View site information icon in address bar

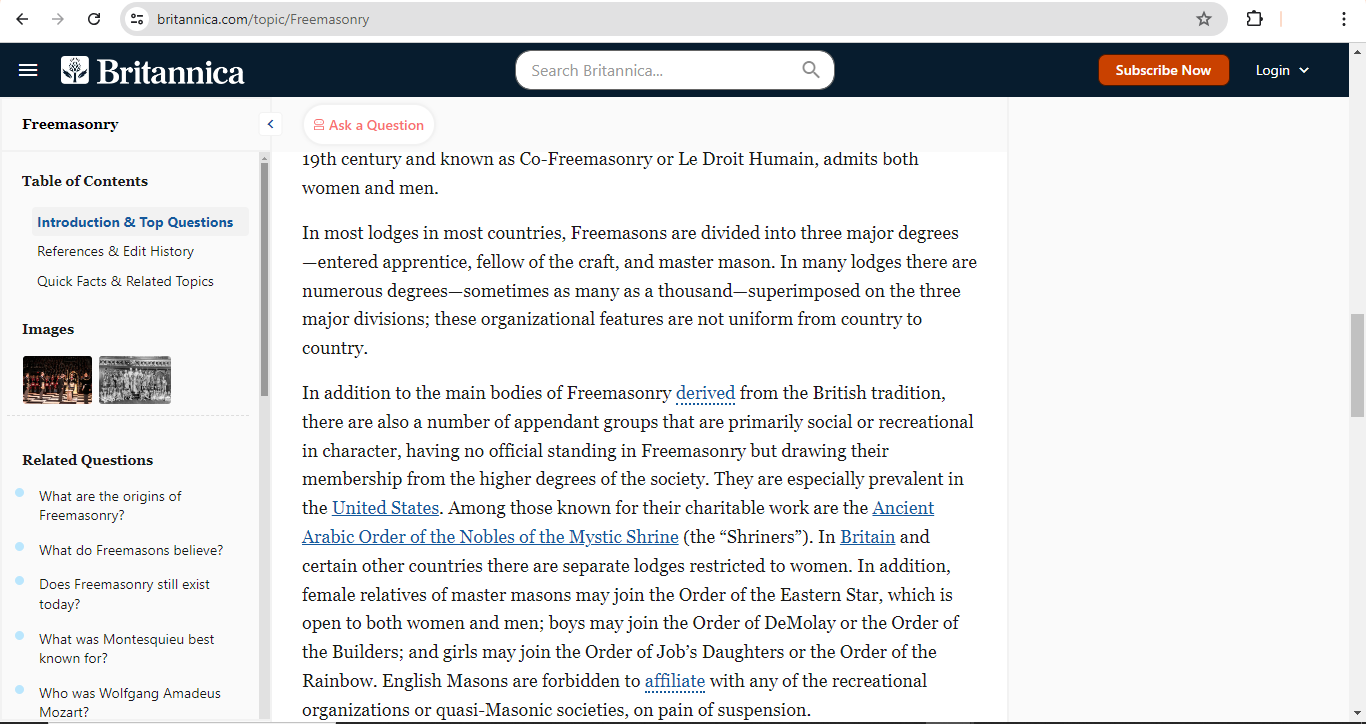pyautogui.click(x=137, y=19)
